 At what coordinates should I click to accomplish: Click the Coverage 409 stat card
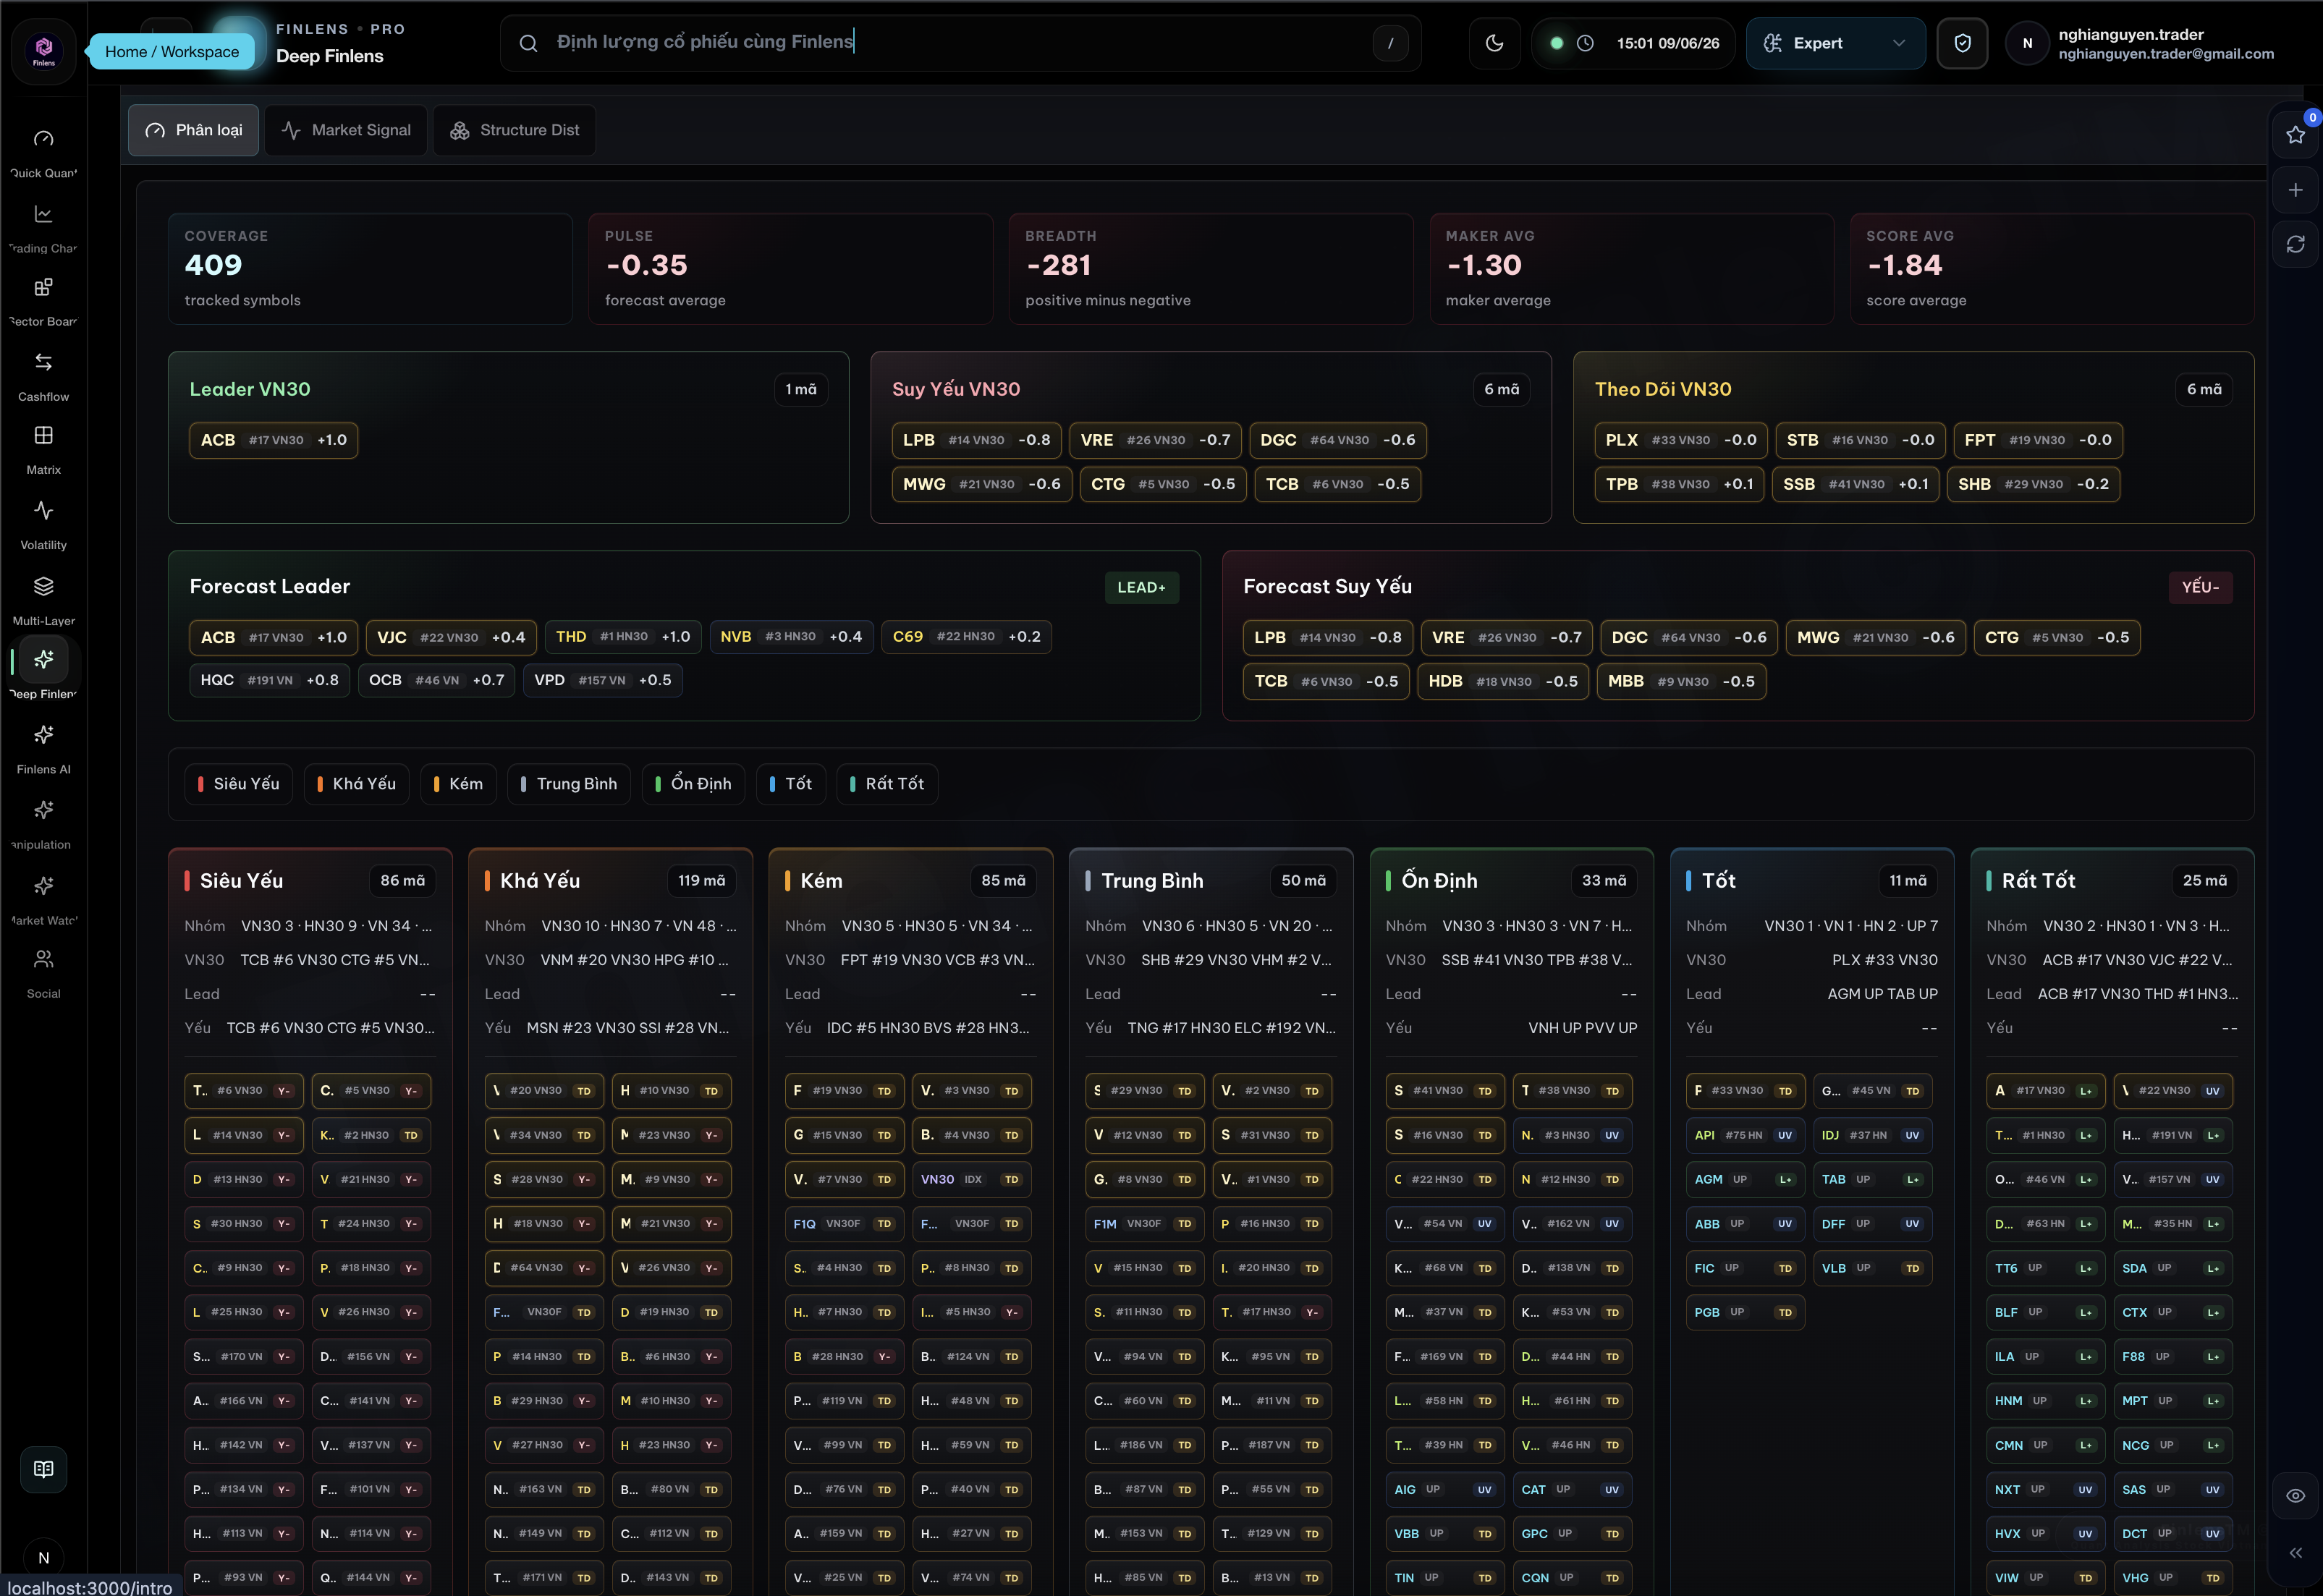coord(370,268)
